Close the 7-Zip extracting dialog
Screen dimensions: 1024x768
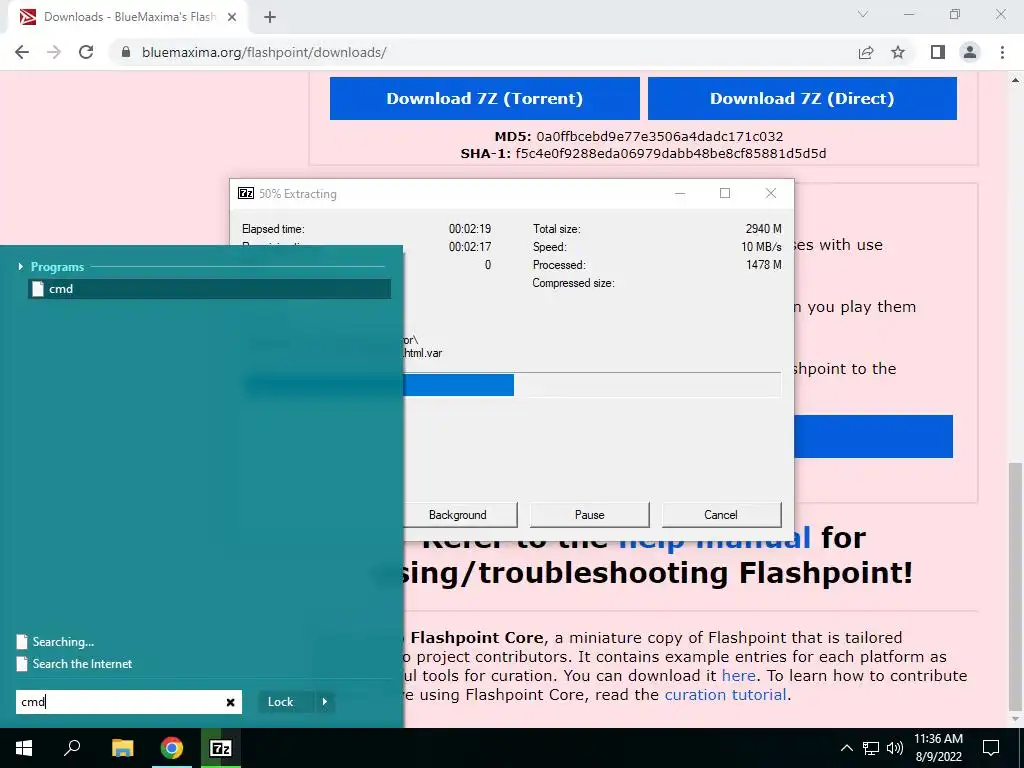[x=771, y=193]
